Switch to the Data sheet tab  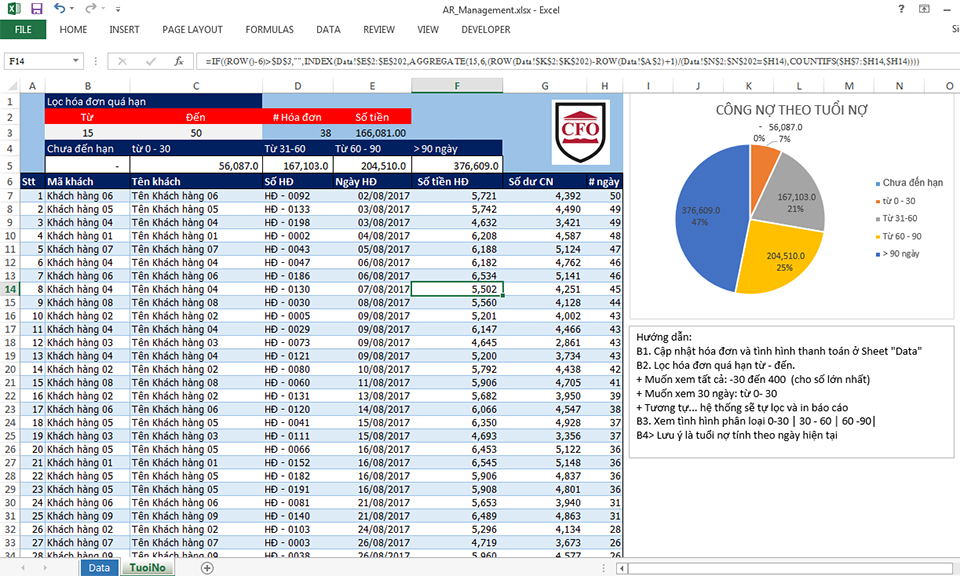click(x=99, y=567)
